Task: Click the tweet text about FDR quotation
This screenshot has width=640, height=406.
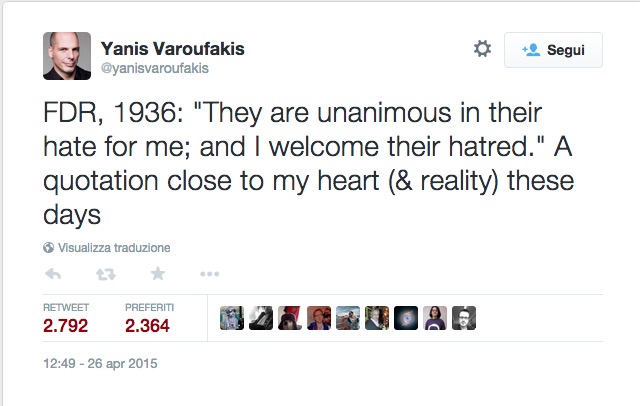Action: (x=309, y=163)
